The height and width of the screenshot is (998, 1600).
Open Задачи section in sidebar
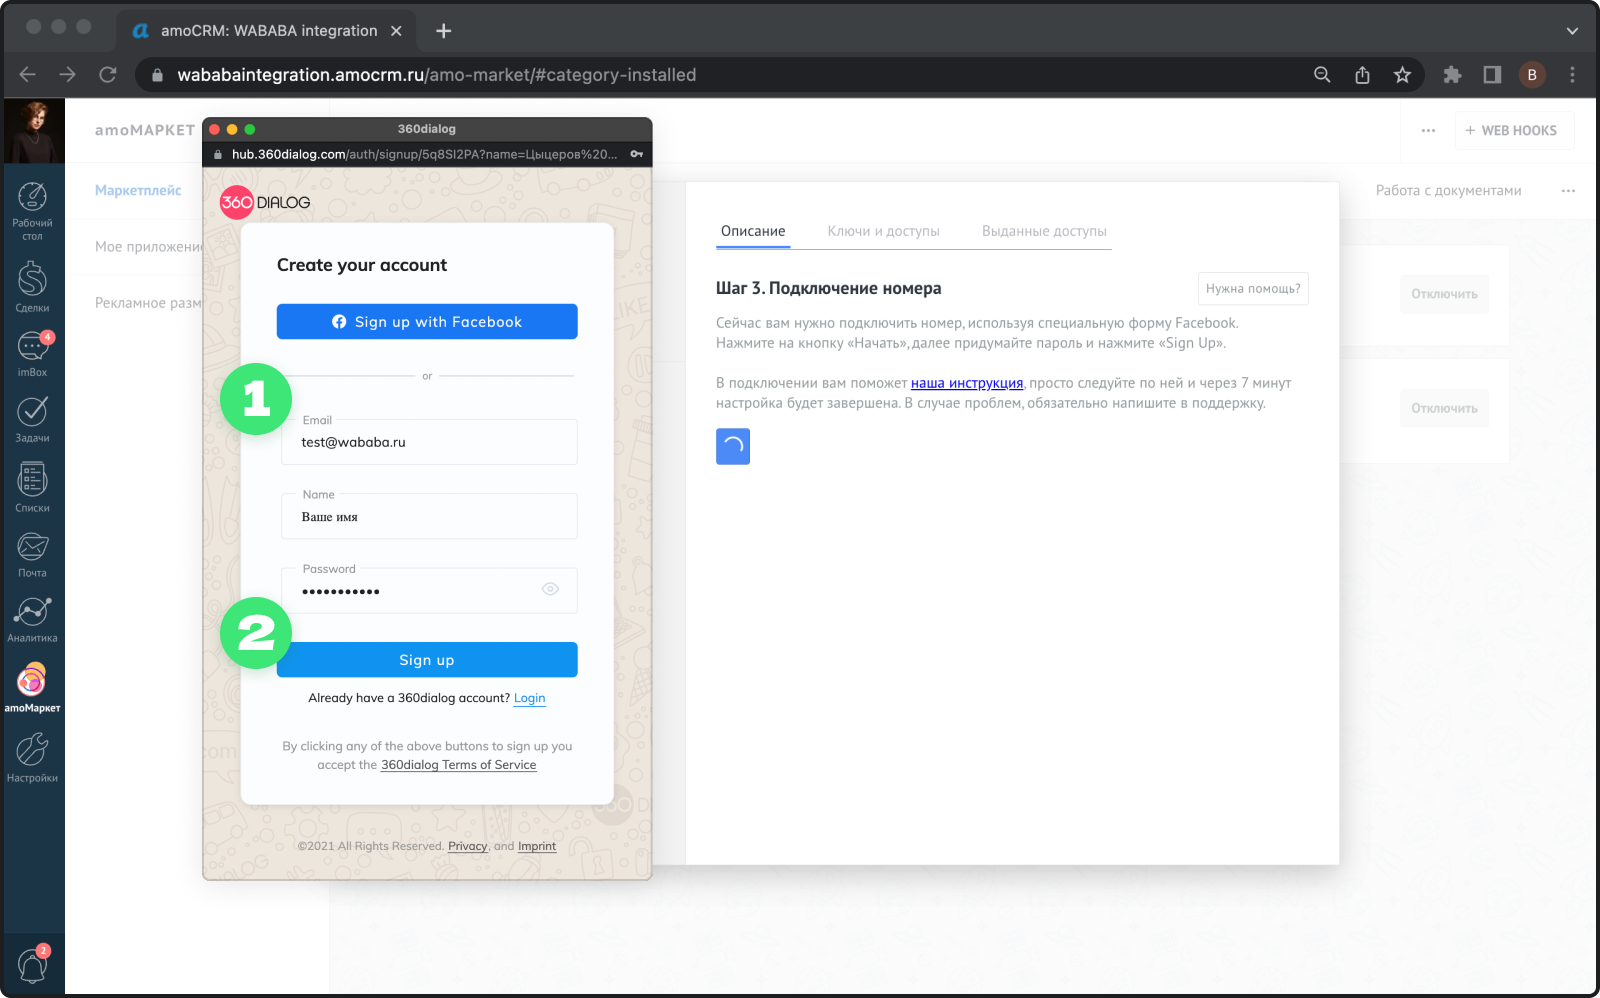32,420
